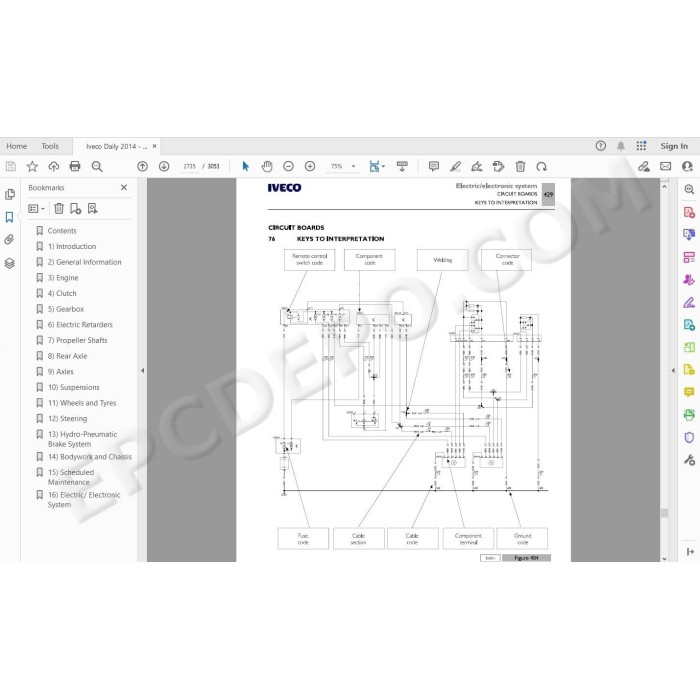Open the Find text magnifier
This screenshot has width=700, height=700.
[x=97, y=167]
